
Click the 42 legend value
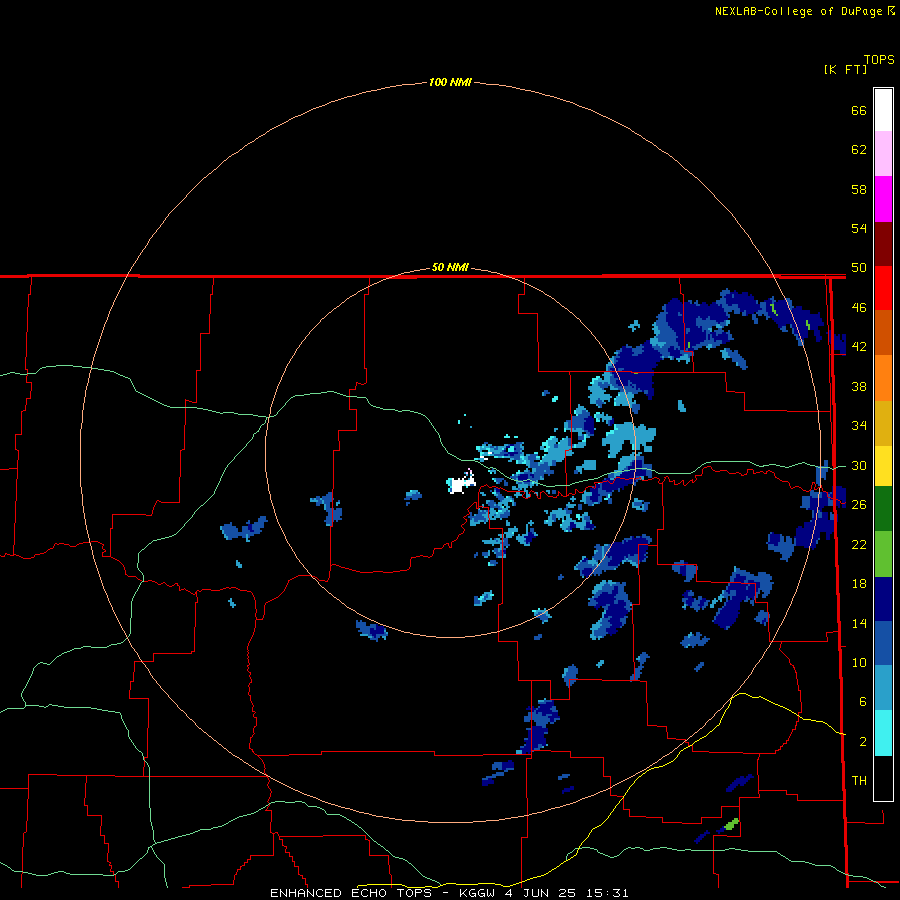pos(859,347)
